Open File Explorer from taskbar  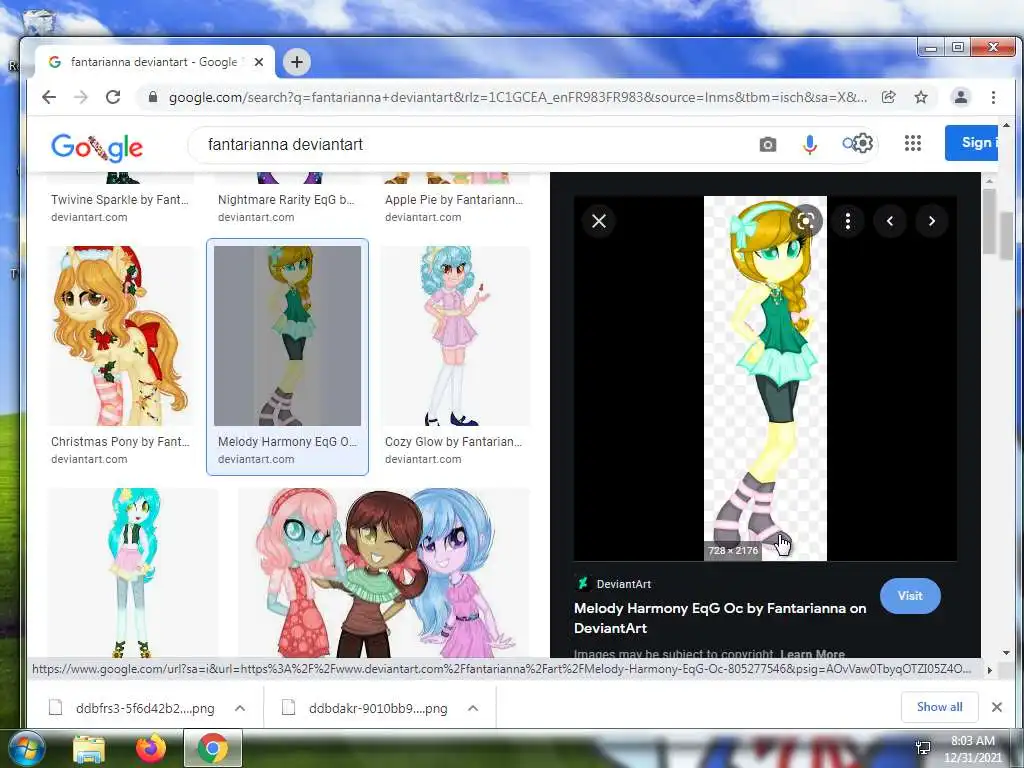coord(89,748)
